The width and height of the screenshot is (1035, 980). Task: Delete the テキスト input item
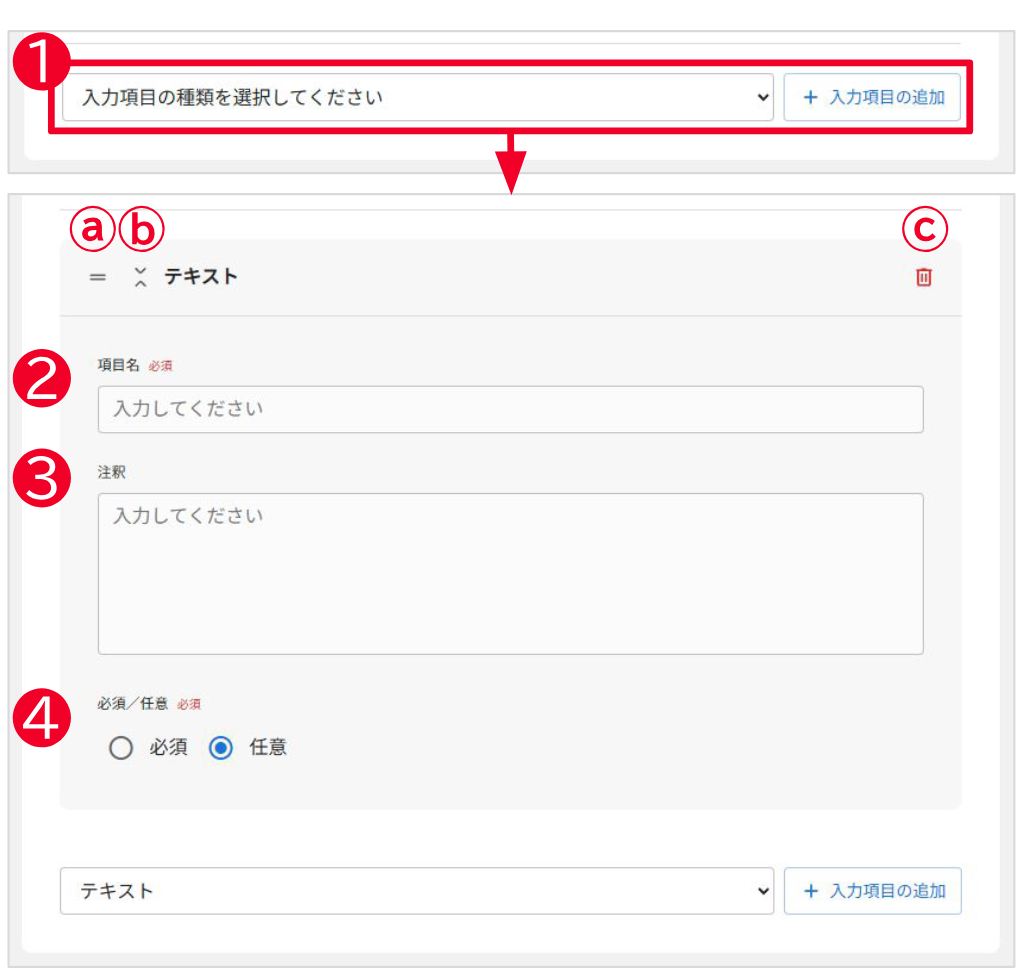tap(923, 277)
